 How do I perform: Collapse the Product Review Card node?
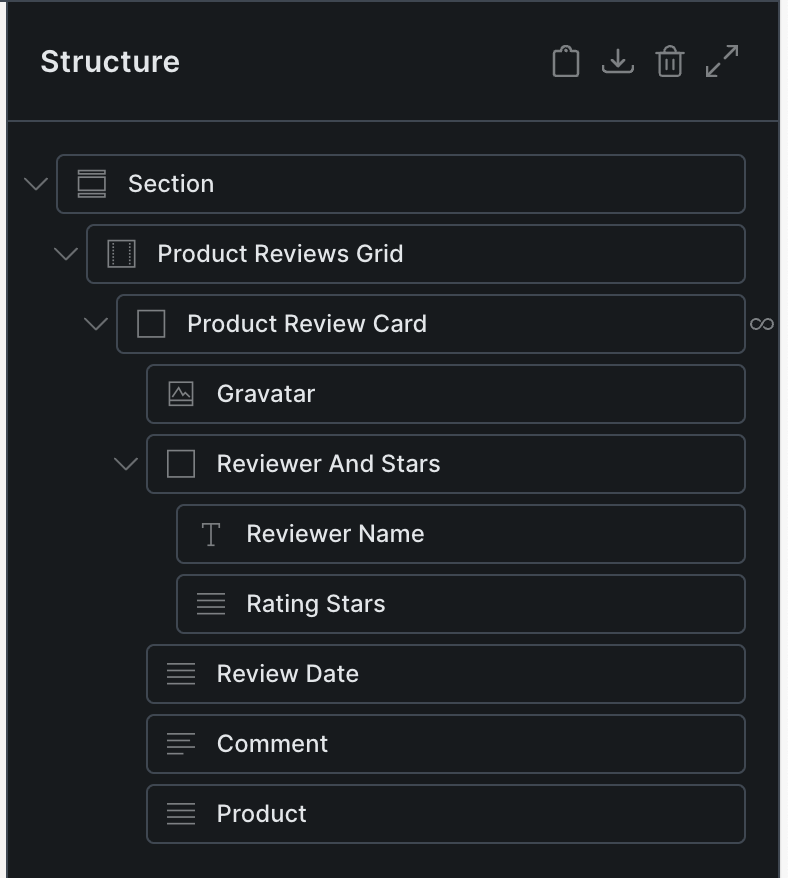pyautogui.click(x=96, y=324)
